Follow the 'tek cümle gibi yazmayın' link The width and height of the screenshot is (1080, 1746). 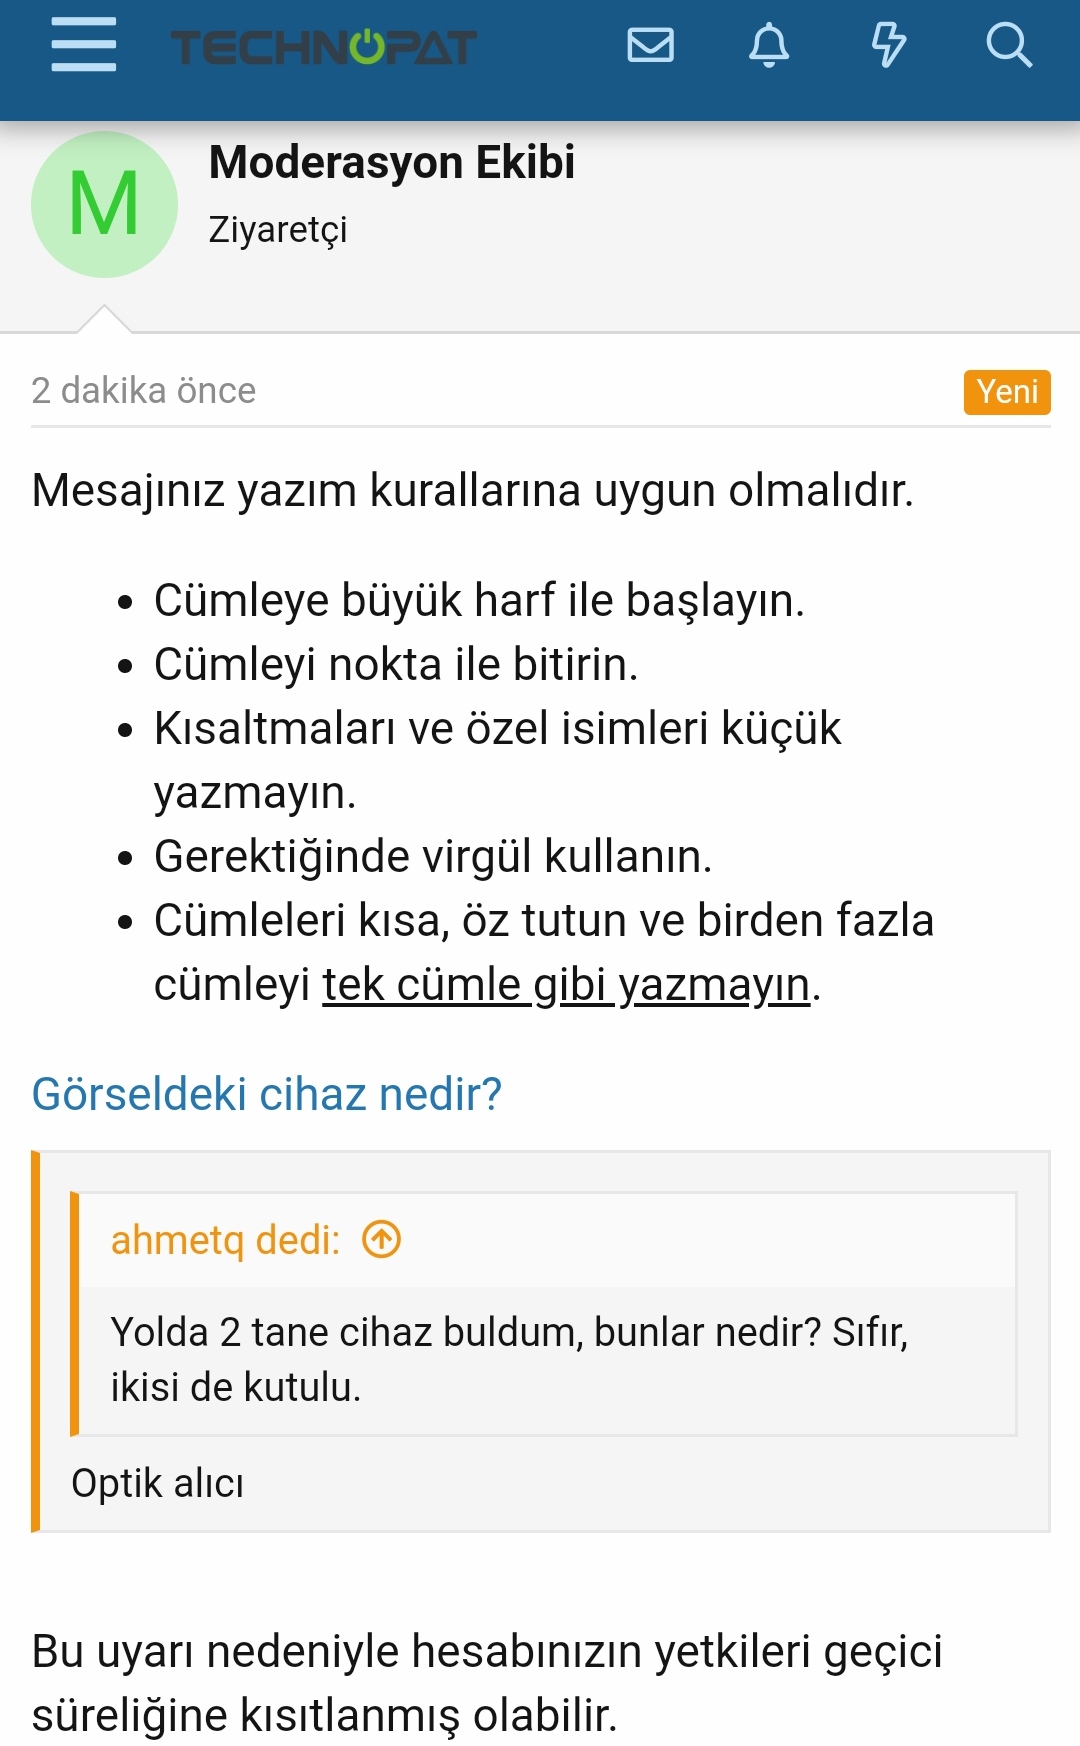pyautogui.click(x=566, y=985)
